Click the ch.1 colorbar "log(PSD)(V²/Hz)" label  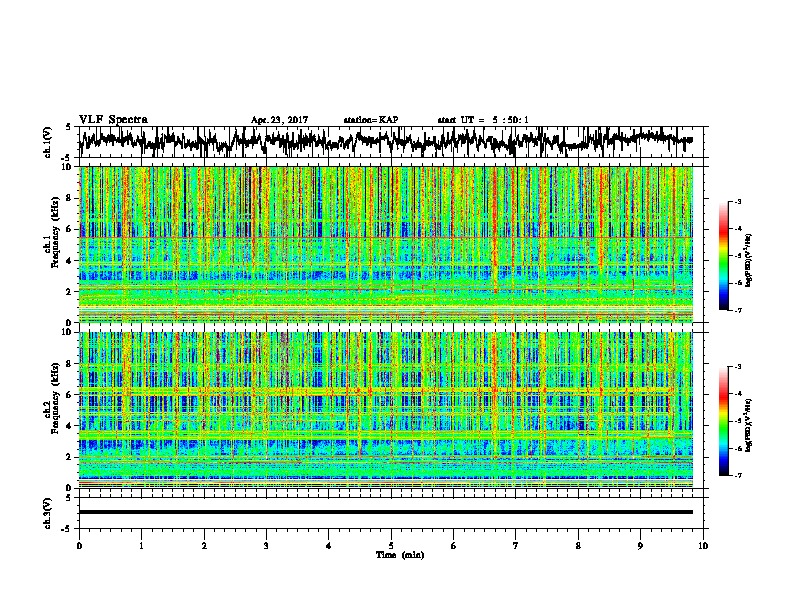(749, 261)
